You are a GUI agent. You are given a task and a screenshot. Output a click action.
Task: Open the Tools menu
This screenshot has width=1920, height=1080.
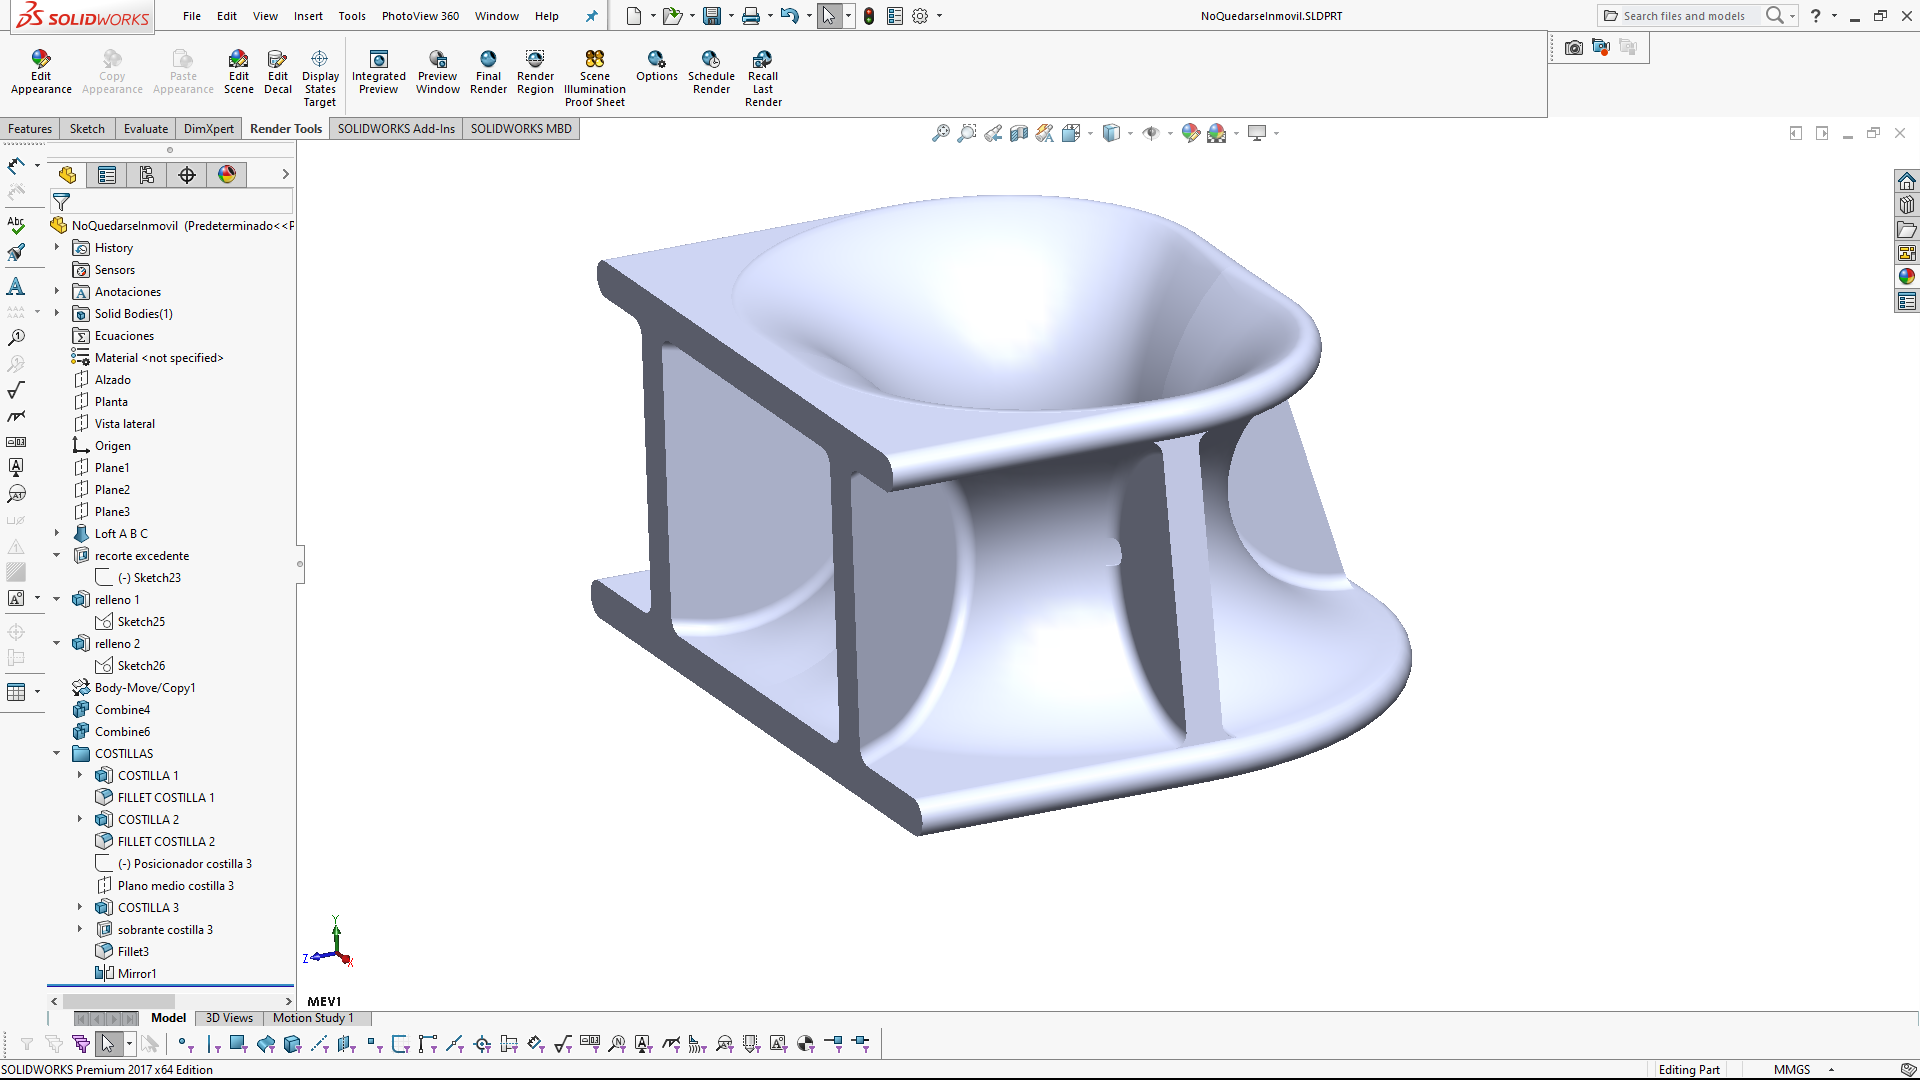pos(352,16)
